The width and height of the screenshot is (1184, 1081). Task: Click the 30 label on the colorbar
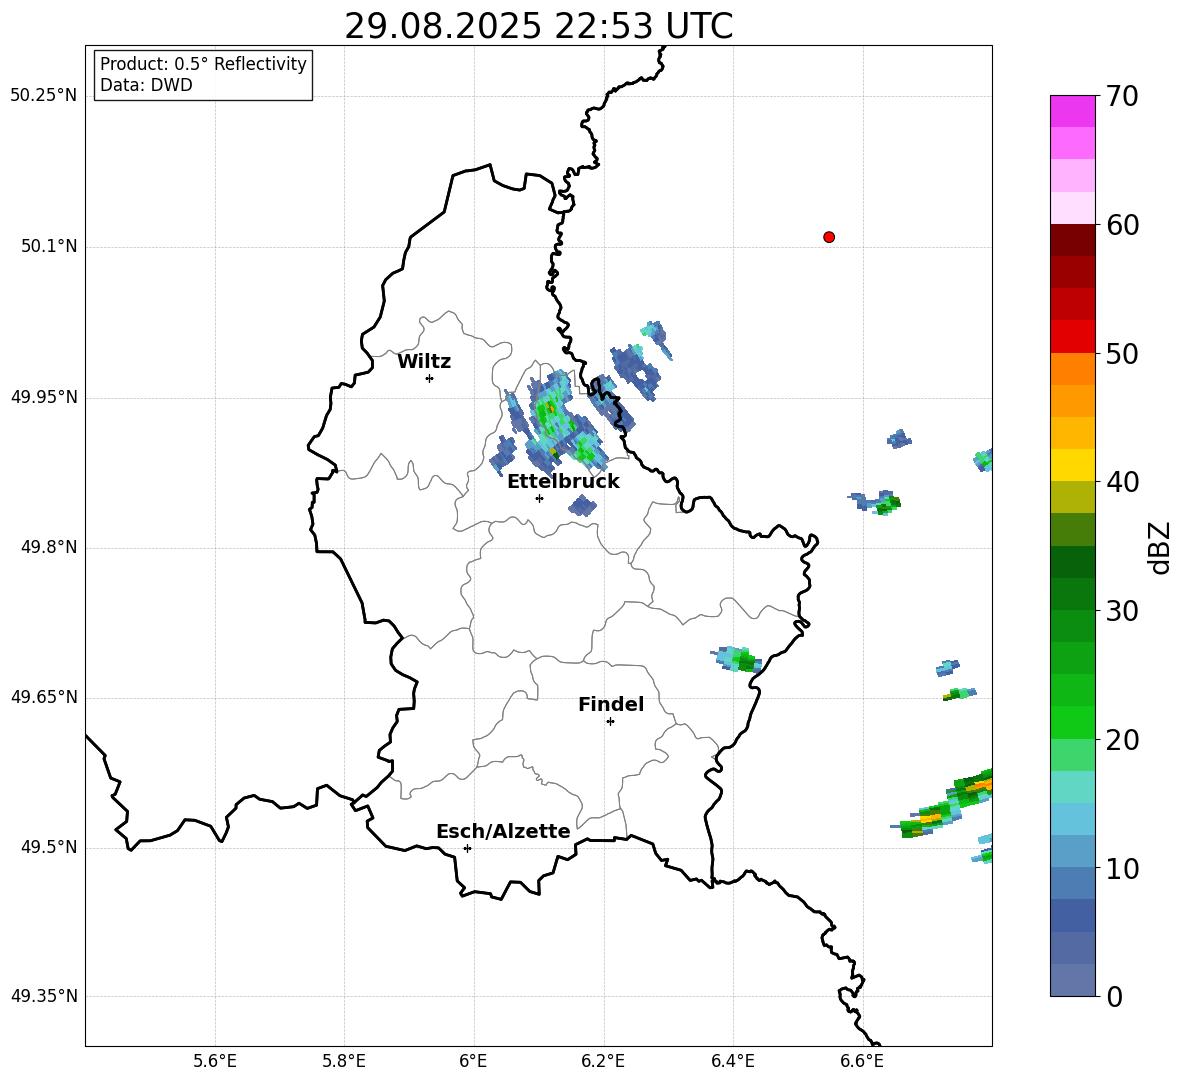(x=1122, y=611)
